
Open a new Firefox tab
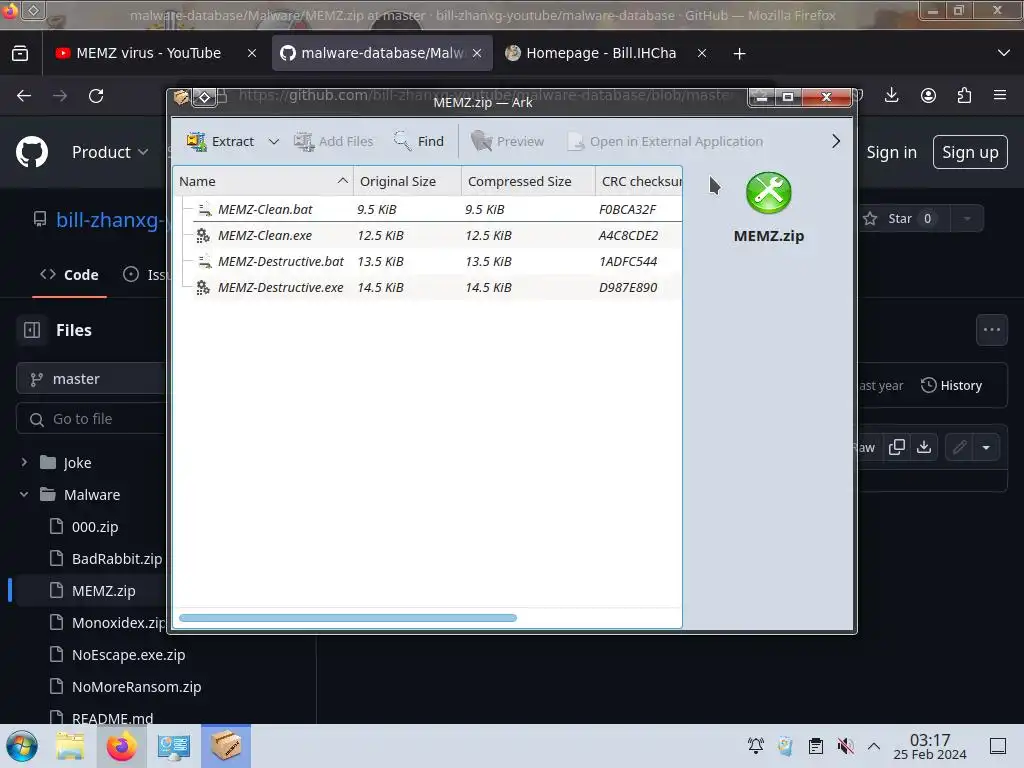pos(739,54)
